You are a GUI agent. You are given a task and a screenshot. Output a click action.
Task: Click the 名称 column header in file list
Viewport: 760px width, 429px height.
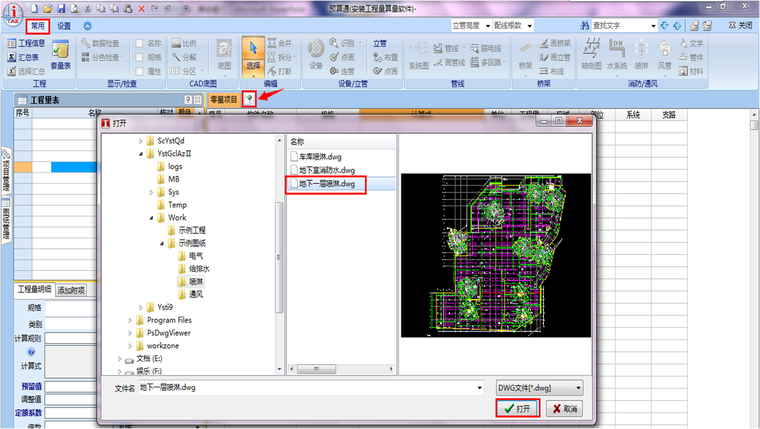[297, 142]
